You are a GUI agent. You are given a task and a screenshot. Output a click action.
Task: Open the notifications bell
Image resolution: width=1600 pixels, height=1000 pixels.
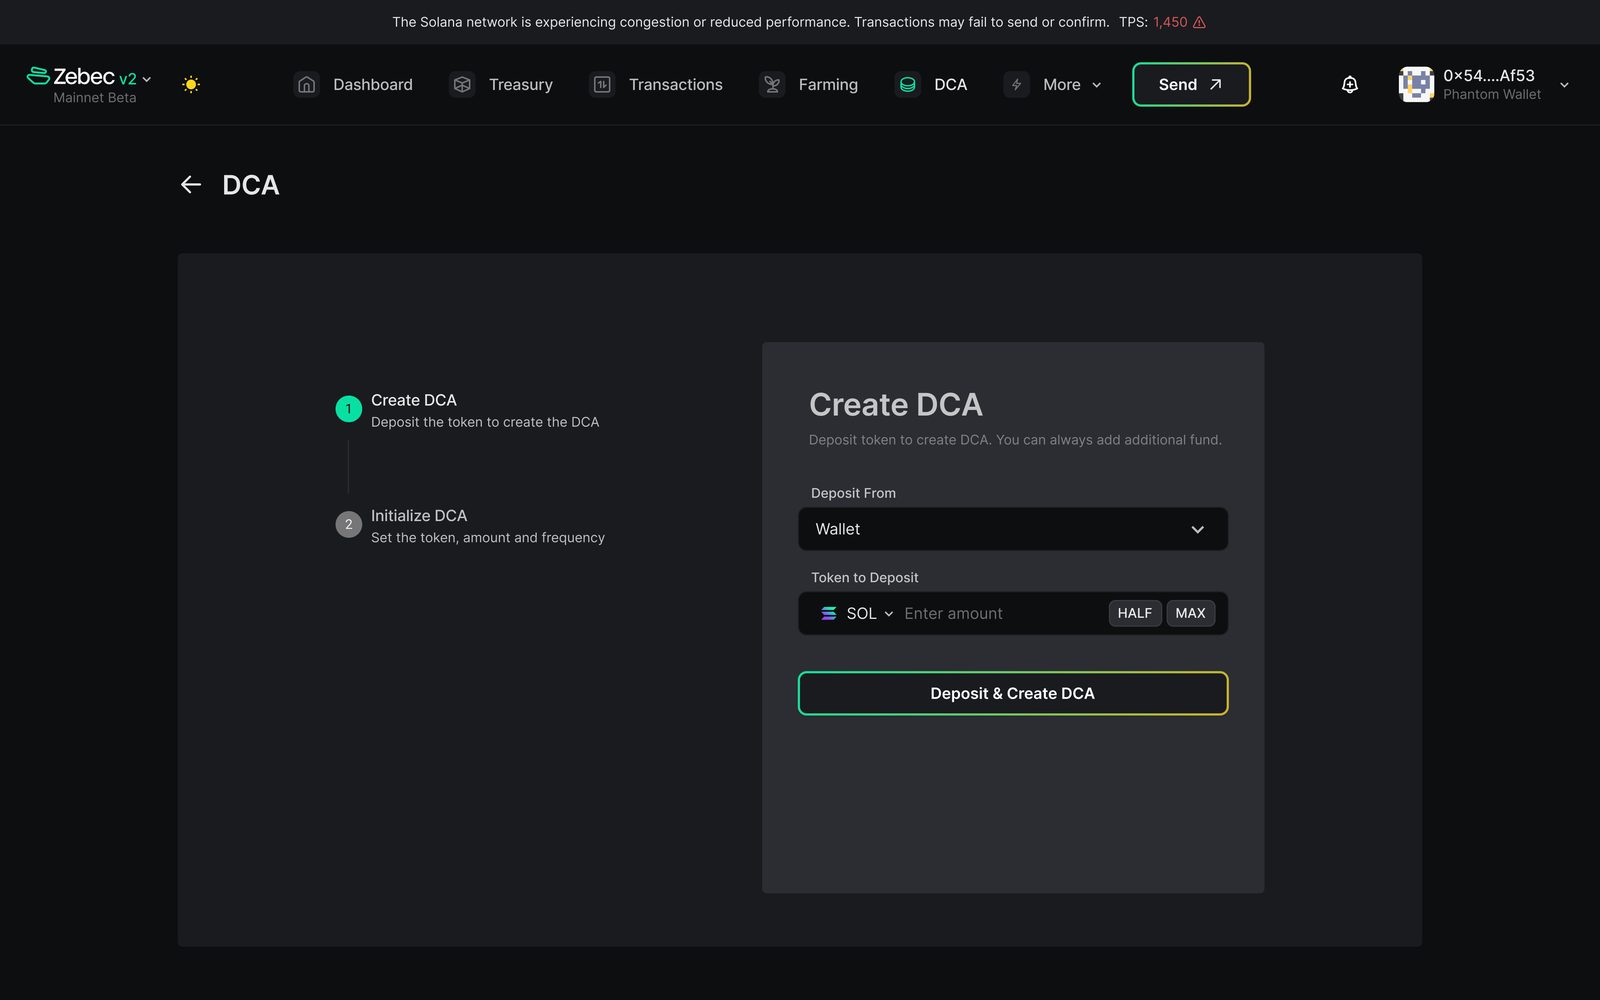(1350, 85)
